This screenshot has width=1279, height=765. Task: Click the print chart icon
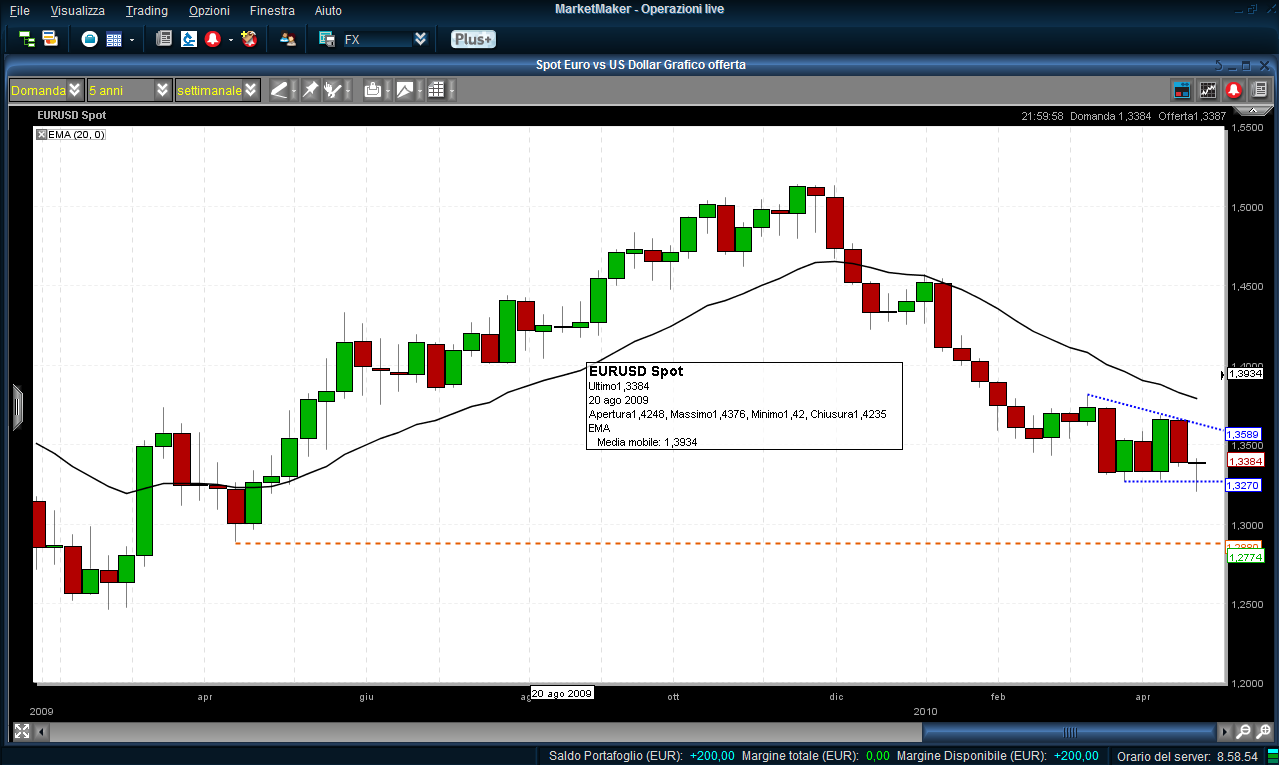pos(372,90)
